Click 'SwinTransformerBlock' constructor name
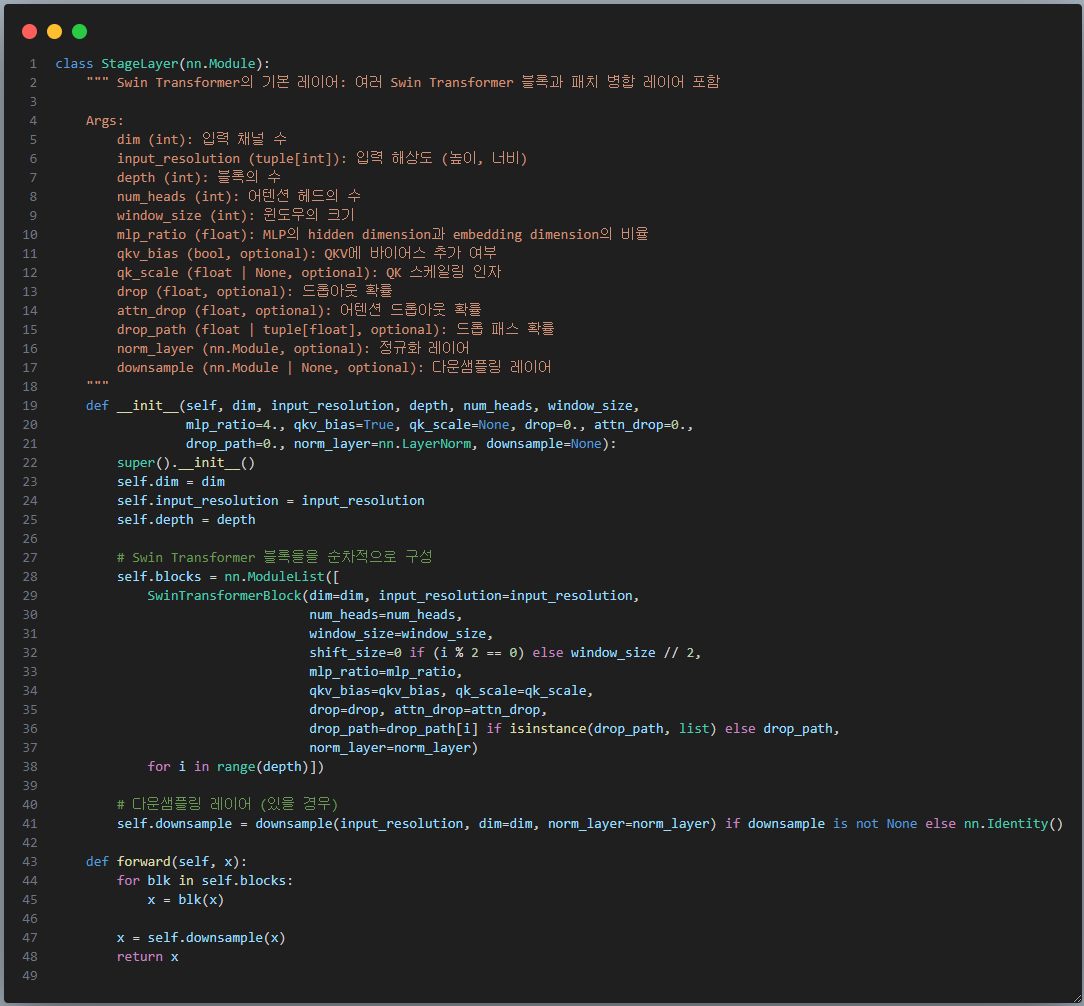The width and height of the screenshot is (1084, 1006). (x=225, y=596)
